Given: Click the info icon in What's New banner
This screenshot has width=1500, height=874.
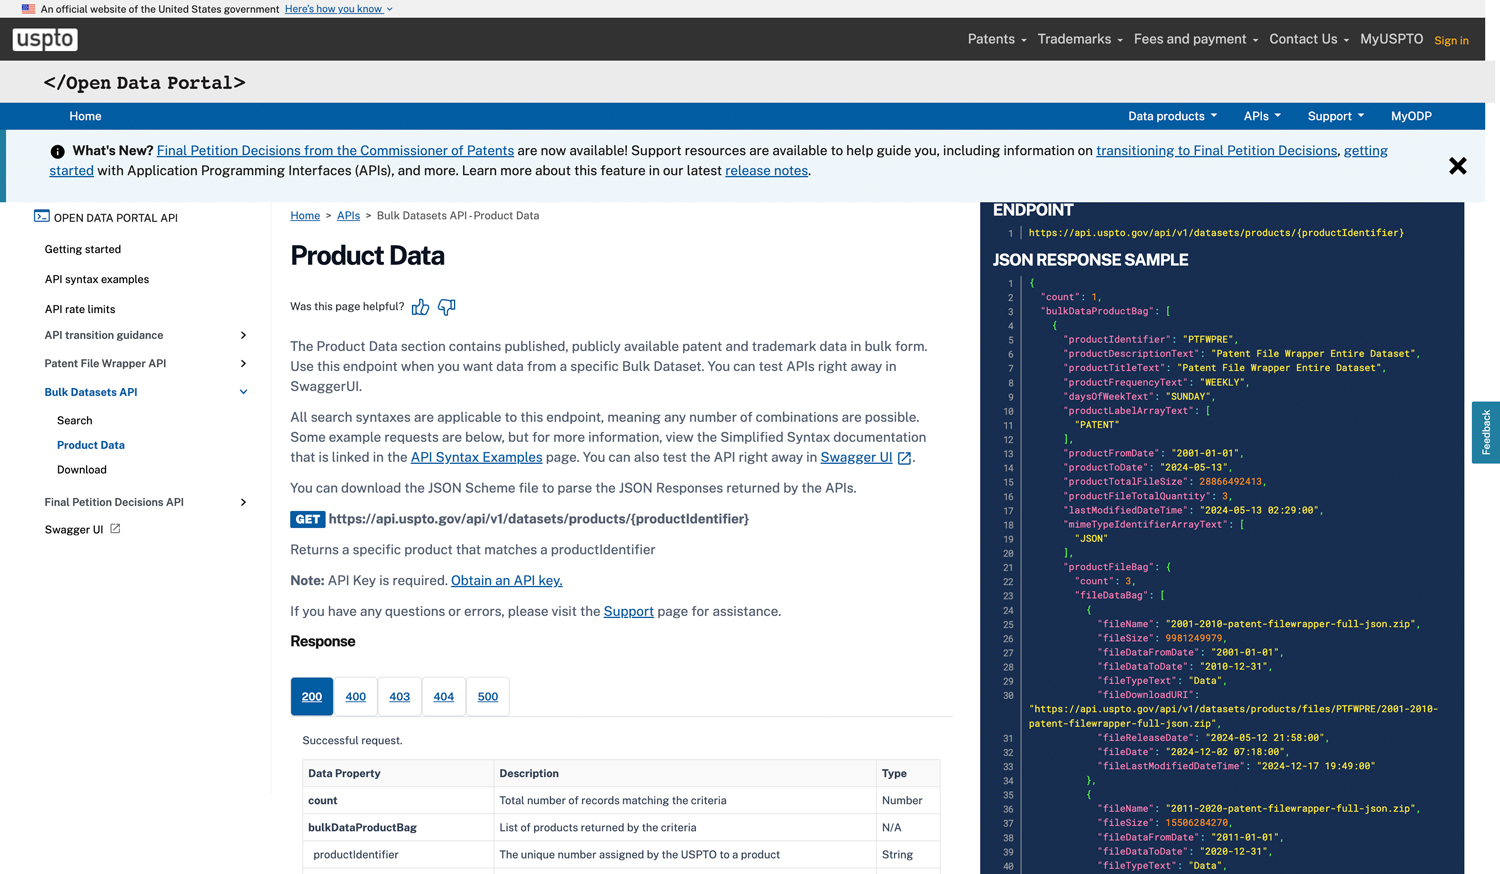Looking at the screenshot, I should [57, 152].
